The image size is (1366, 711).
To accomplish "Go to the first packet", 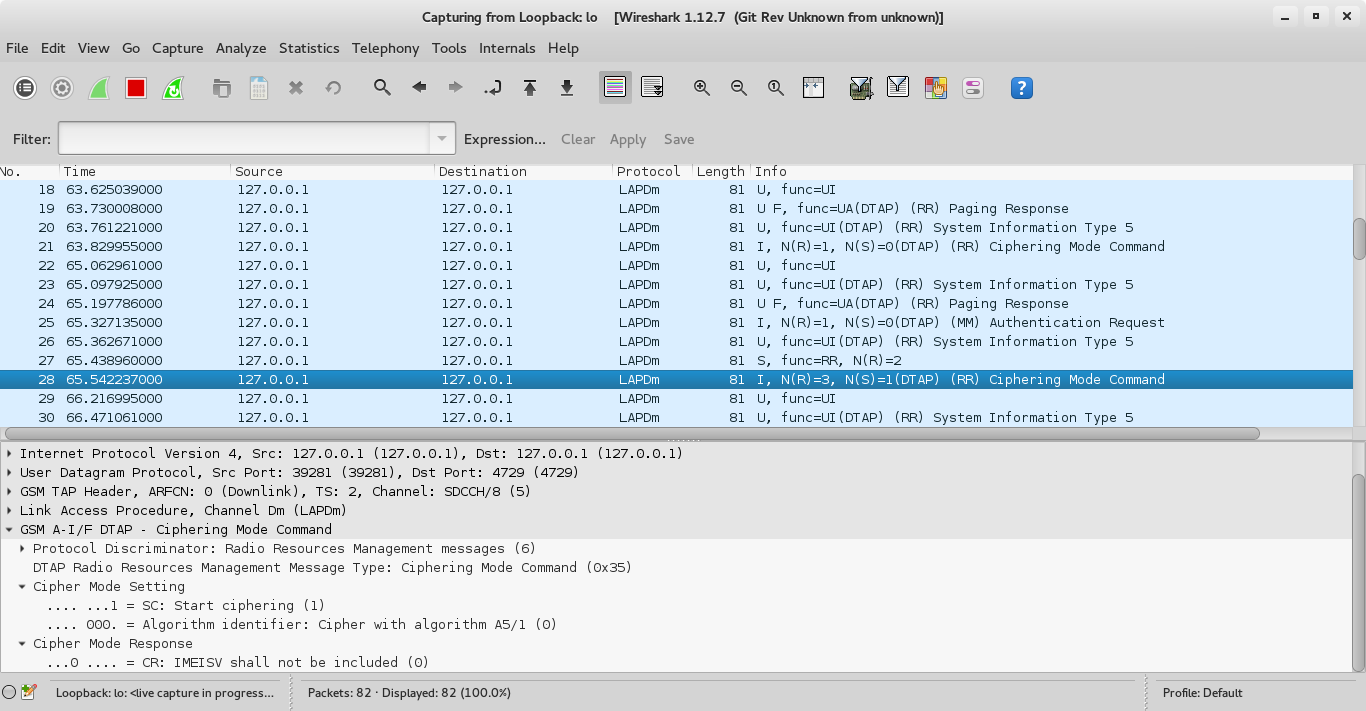I will (x=530, y=88).
